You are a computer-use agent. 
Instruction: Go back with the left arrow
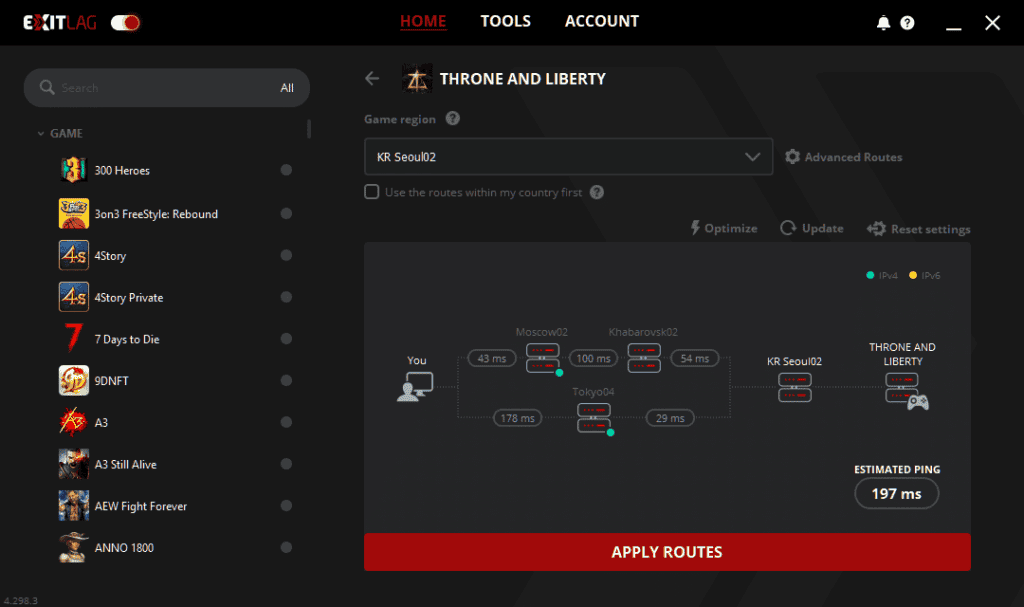coord(372,78)
